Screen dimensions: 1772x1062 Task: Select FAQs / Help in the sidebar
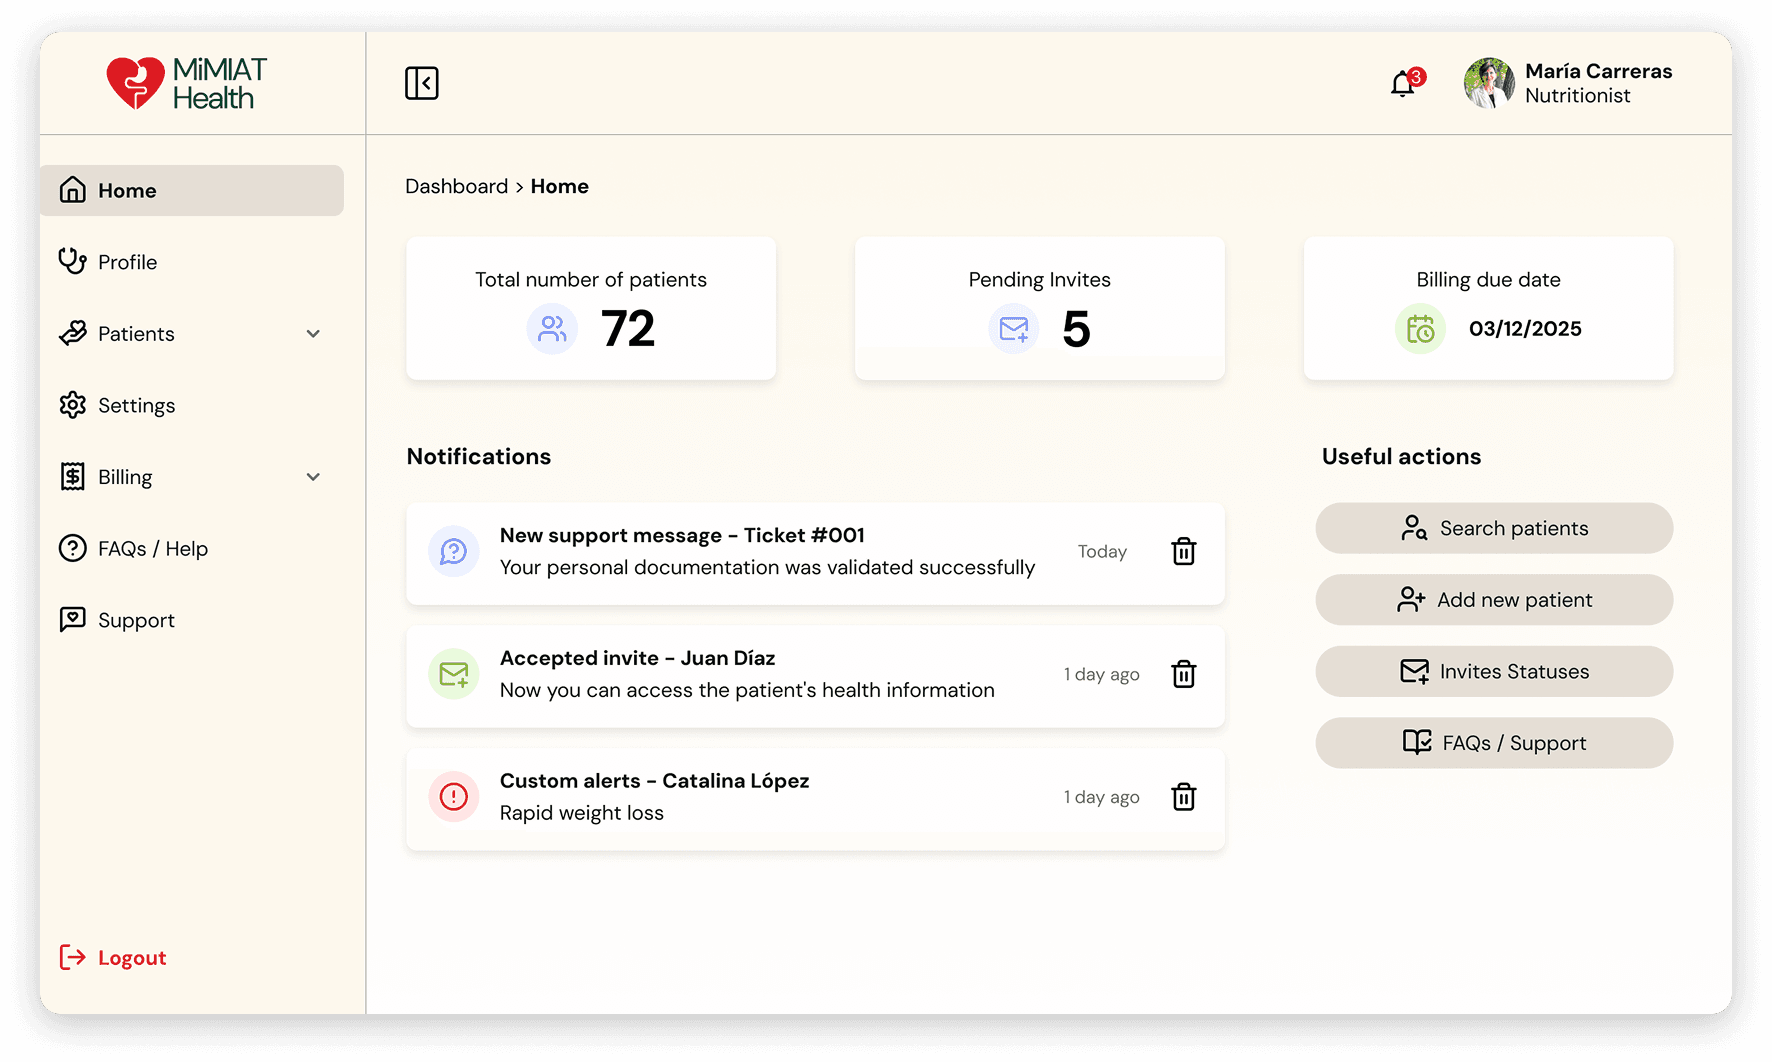[x=152, y=548]
